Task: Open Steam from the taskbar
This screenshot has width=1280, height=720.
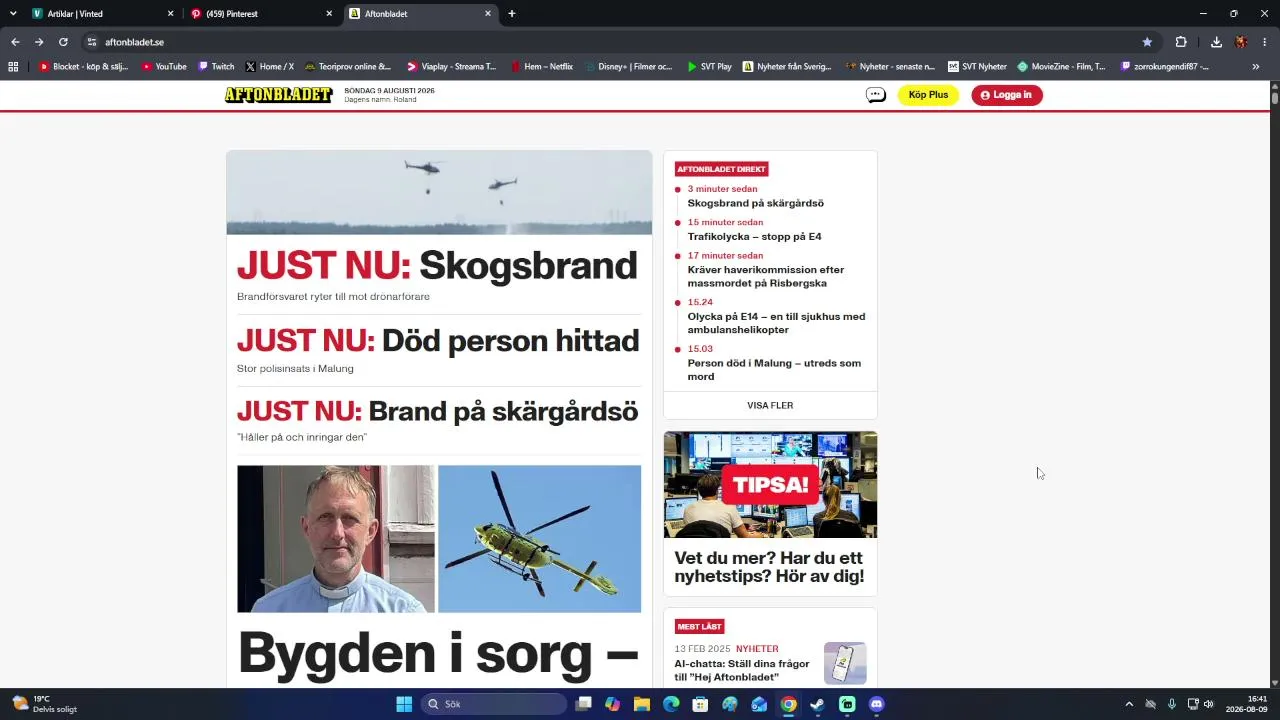Action: pos(818,704)
